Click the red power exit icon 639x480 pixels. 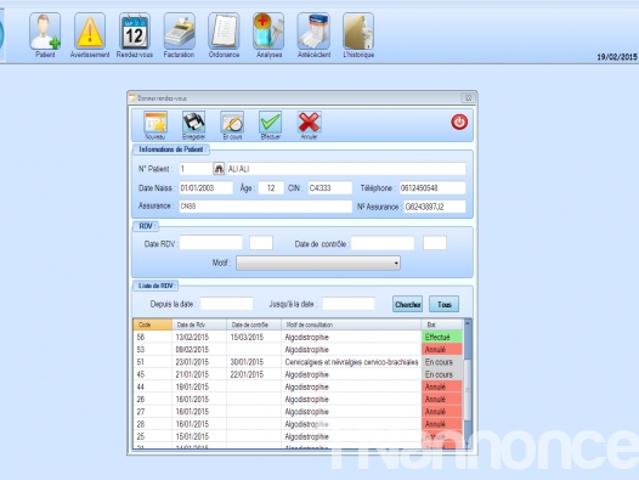pyautogui.click(x=459, y=122)
